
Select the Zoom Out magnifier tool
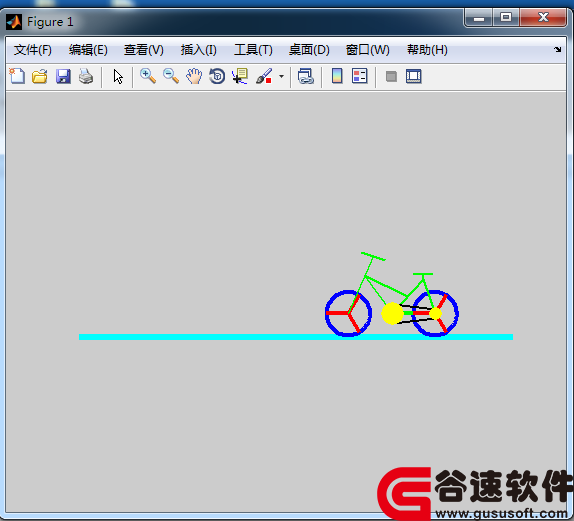(171, 77)
